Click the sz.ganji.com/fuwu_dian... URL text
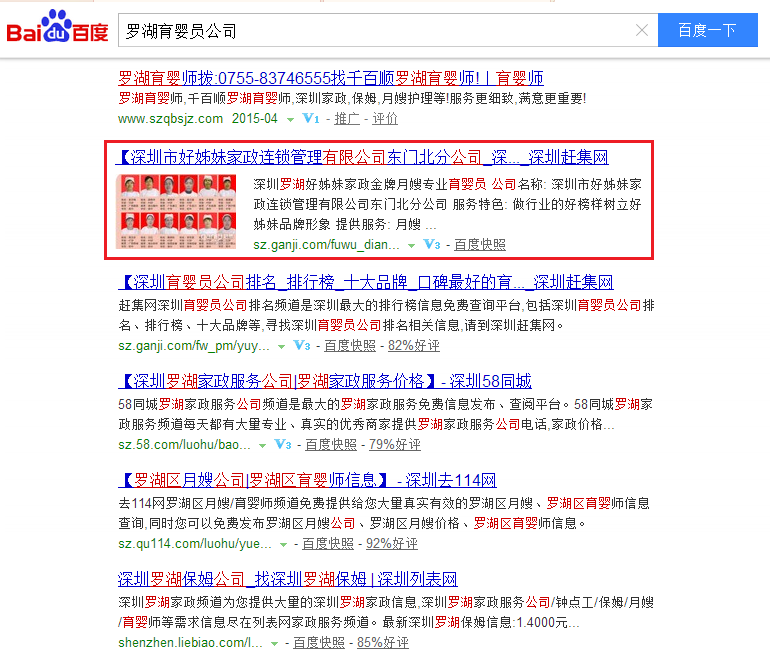Screen dimensions: 770x670 coord(326,244)
